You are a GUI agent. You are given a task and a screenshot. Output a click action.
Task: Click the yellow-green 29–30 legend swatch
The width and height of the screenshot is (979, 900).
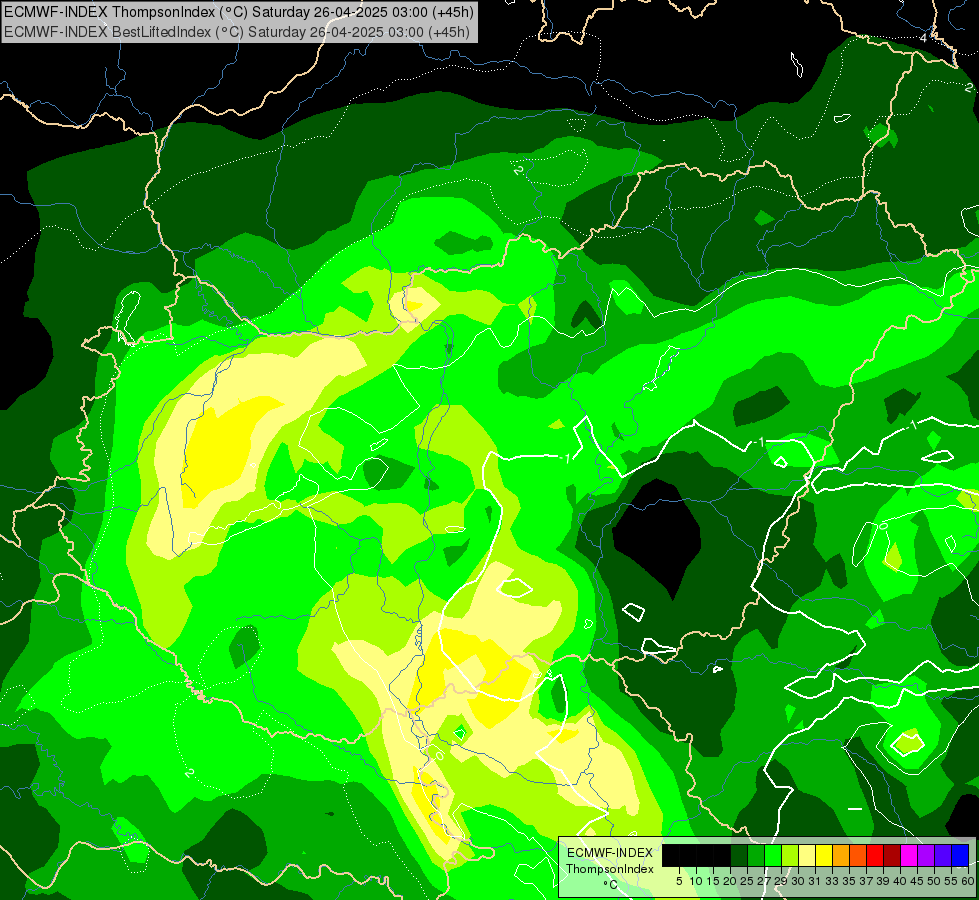click(790, 856)
